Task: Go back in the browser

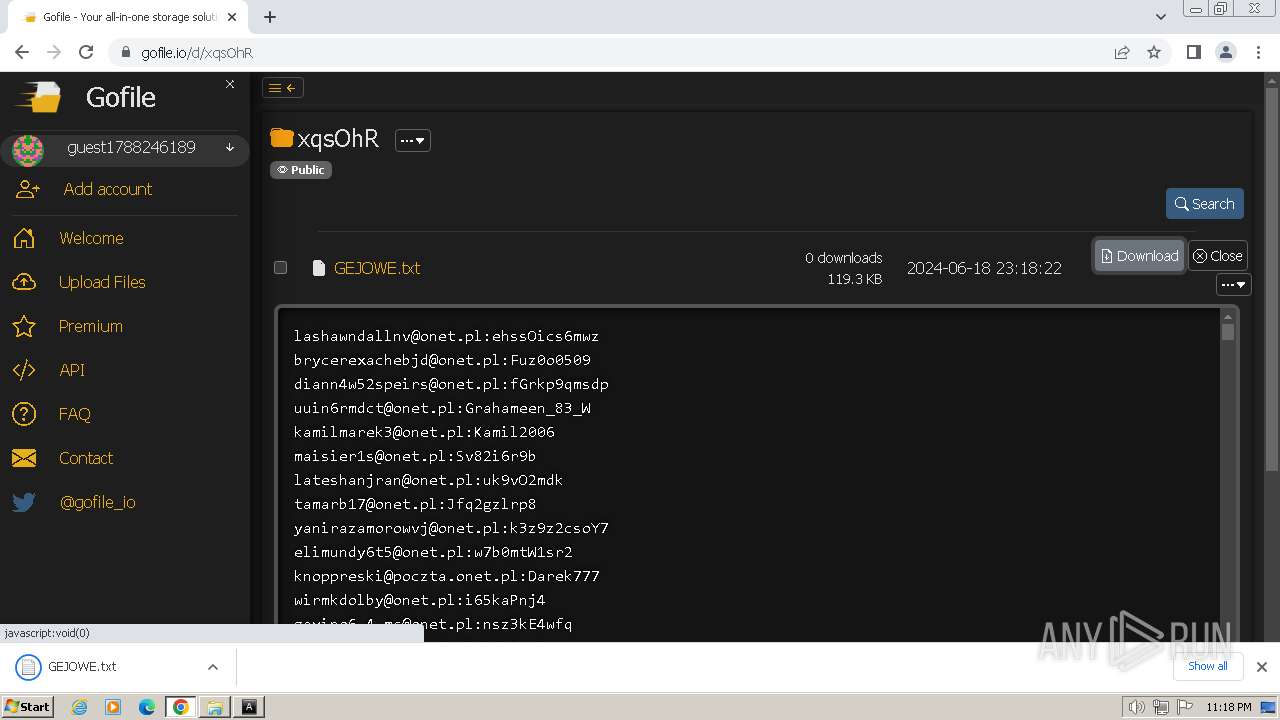Action: click(x=22, y=52)
